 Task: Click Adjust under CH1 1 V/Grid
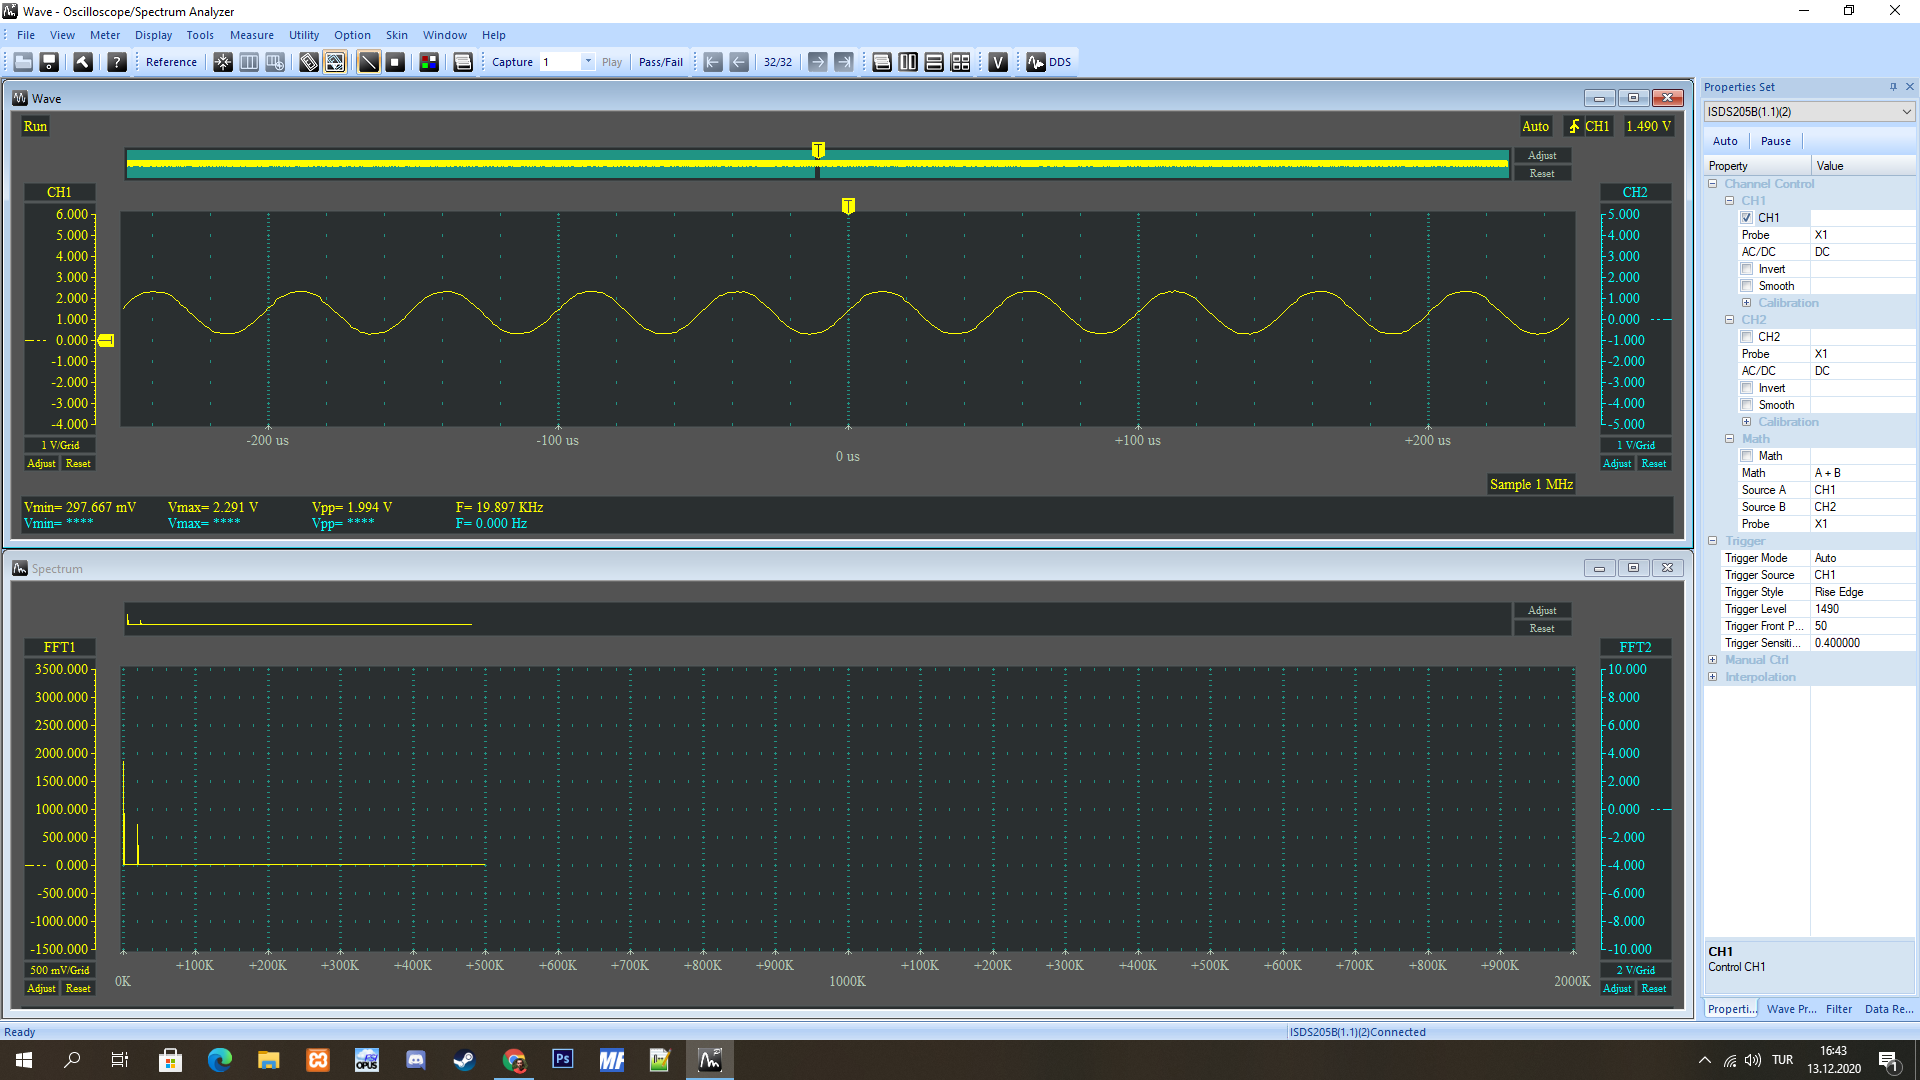(41, 464)
